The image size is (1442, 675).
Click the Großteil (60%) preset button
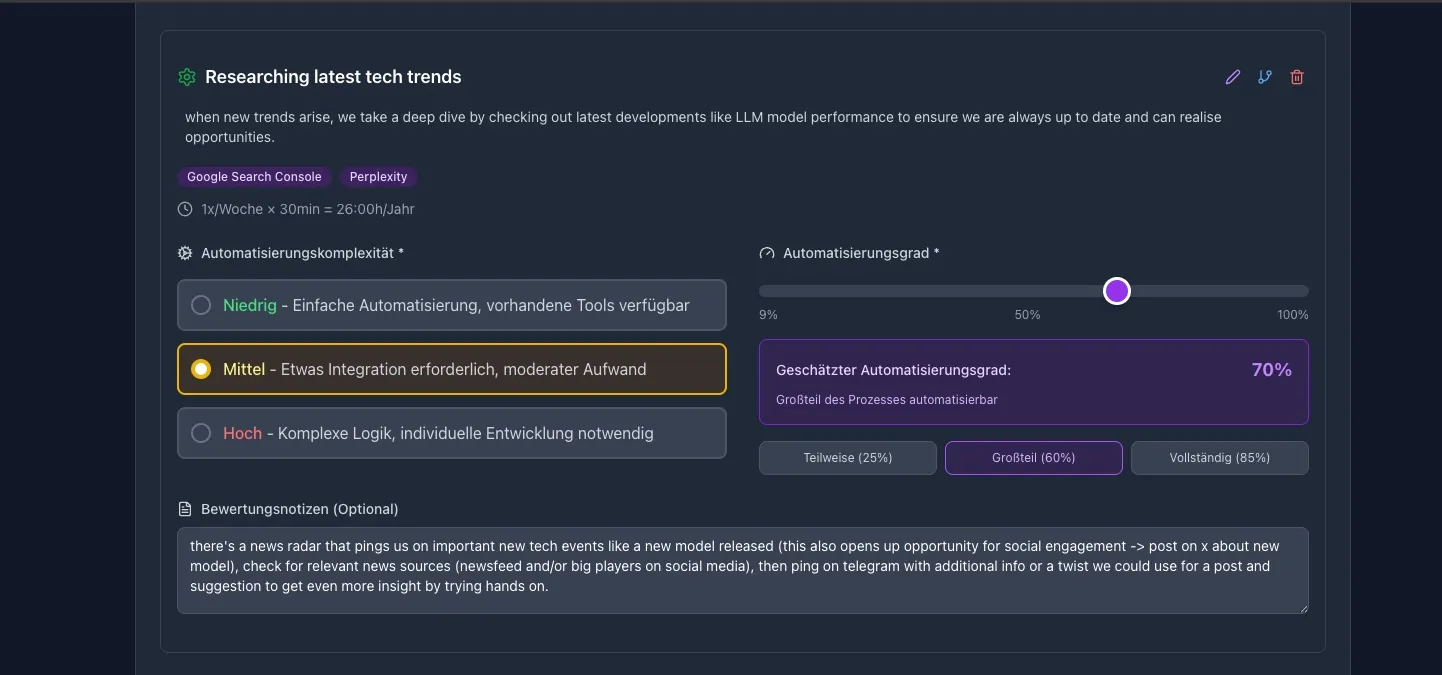tap(1034, 458)
